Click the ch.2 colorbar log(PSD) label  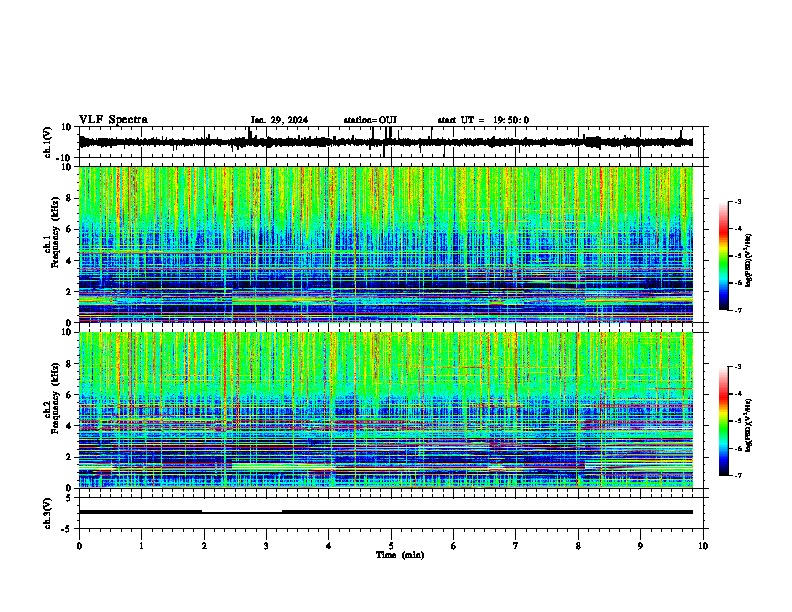coord(749,425)
